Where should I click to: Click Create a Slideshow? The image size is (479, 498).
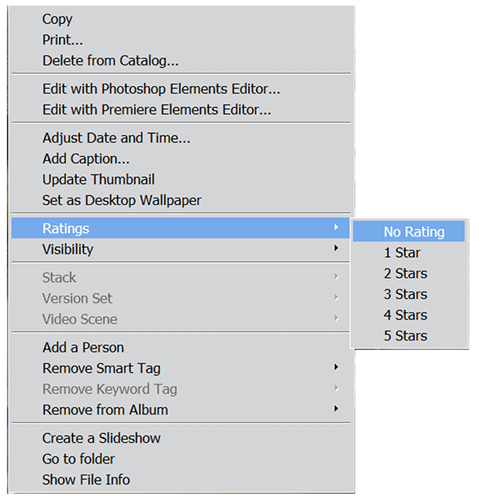[180, 438]
